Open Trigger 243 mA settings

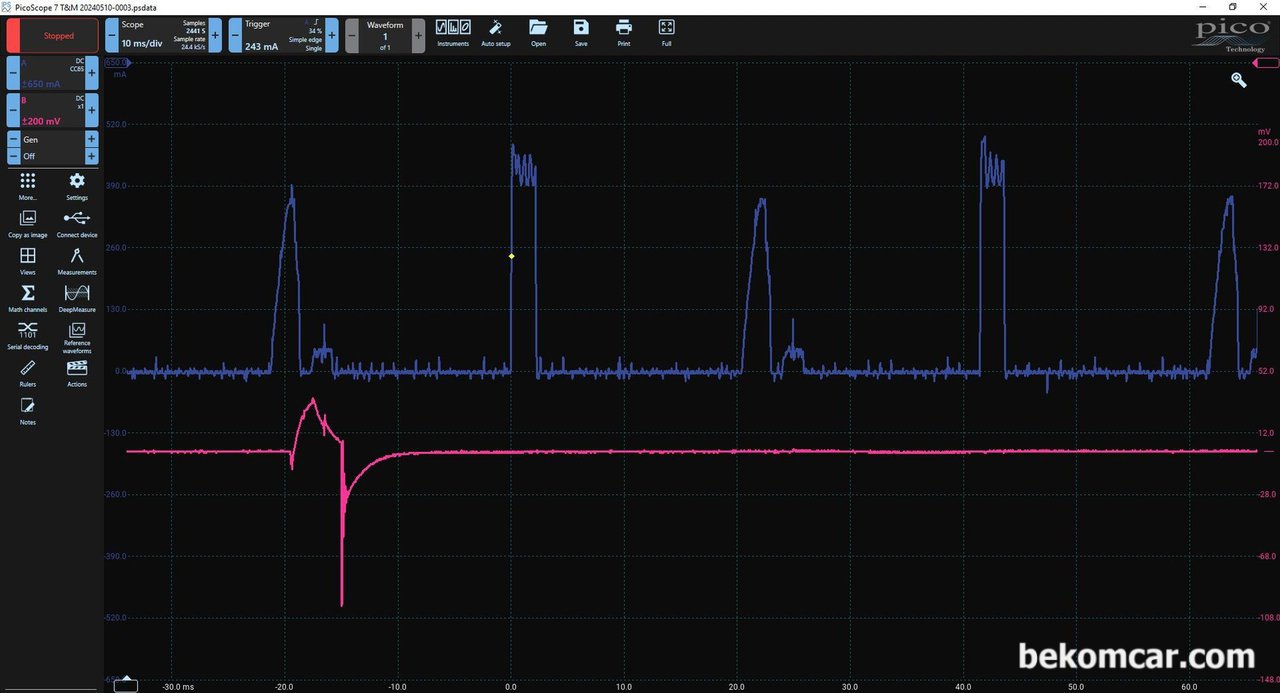pos(283,35)
